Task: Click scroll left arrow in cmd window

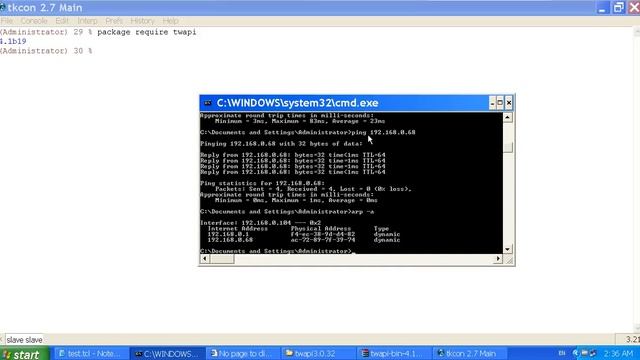Action: (204, 259)
